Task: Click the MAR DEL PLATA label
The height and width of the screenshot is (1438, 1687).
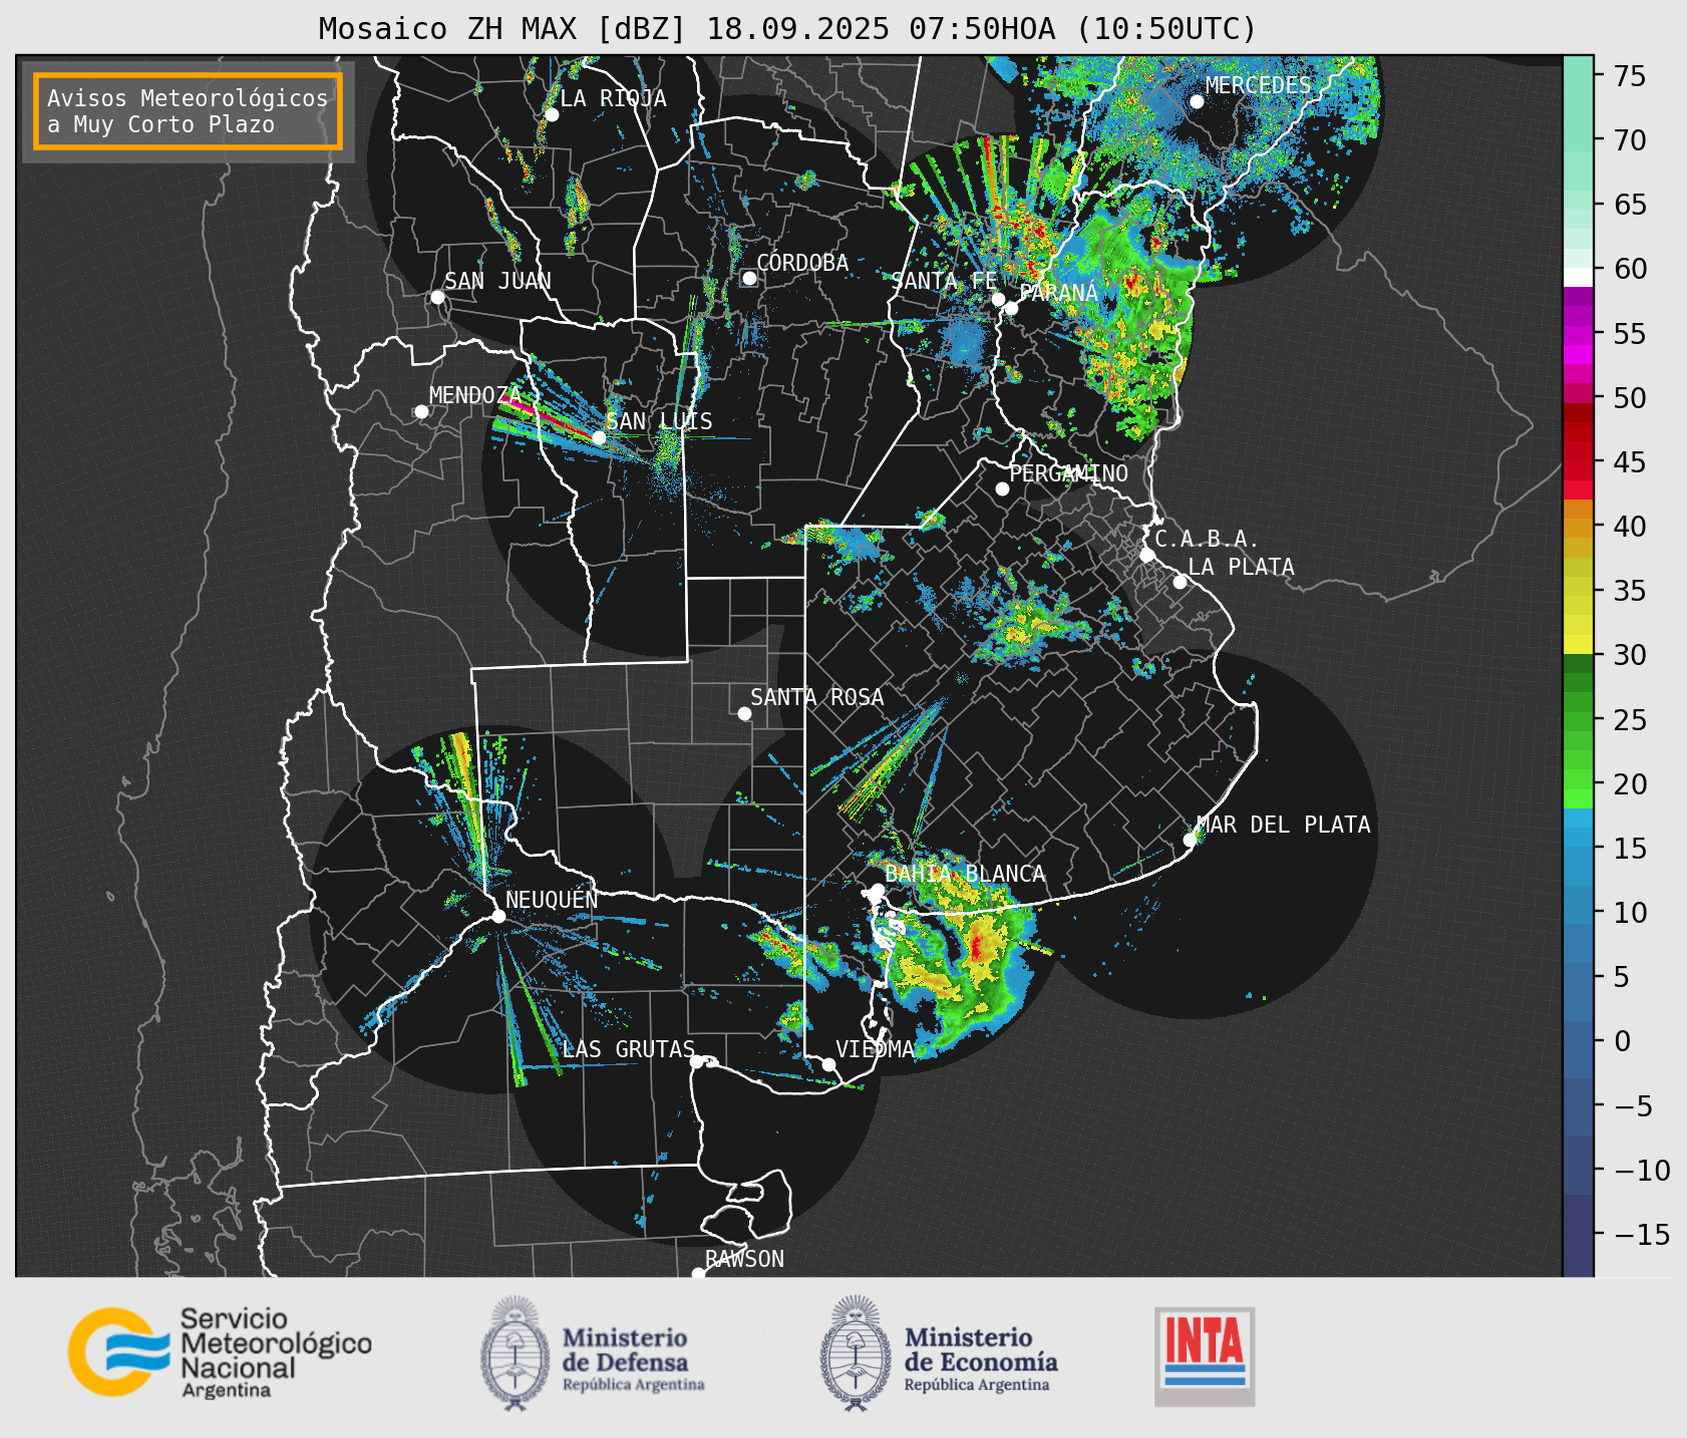Action: (x=1284, y=825)
